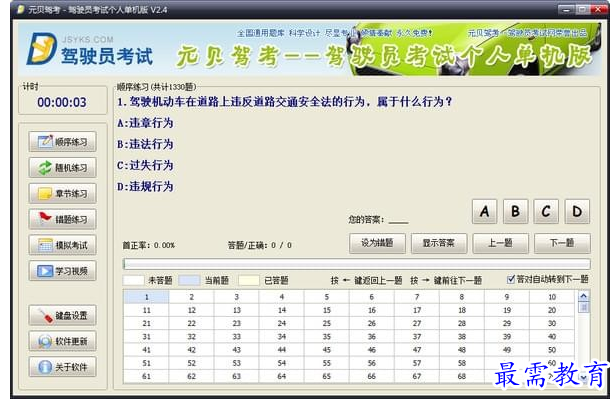Jump to question 52 in grid
The height and width of the screenshot is (406, 616).
[191, 363]
